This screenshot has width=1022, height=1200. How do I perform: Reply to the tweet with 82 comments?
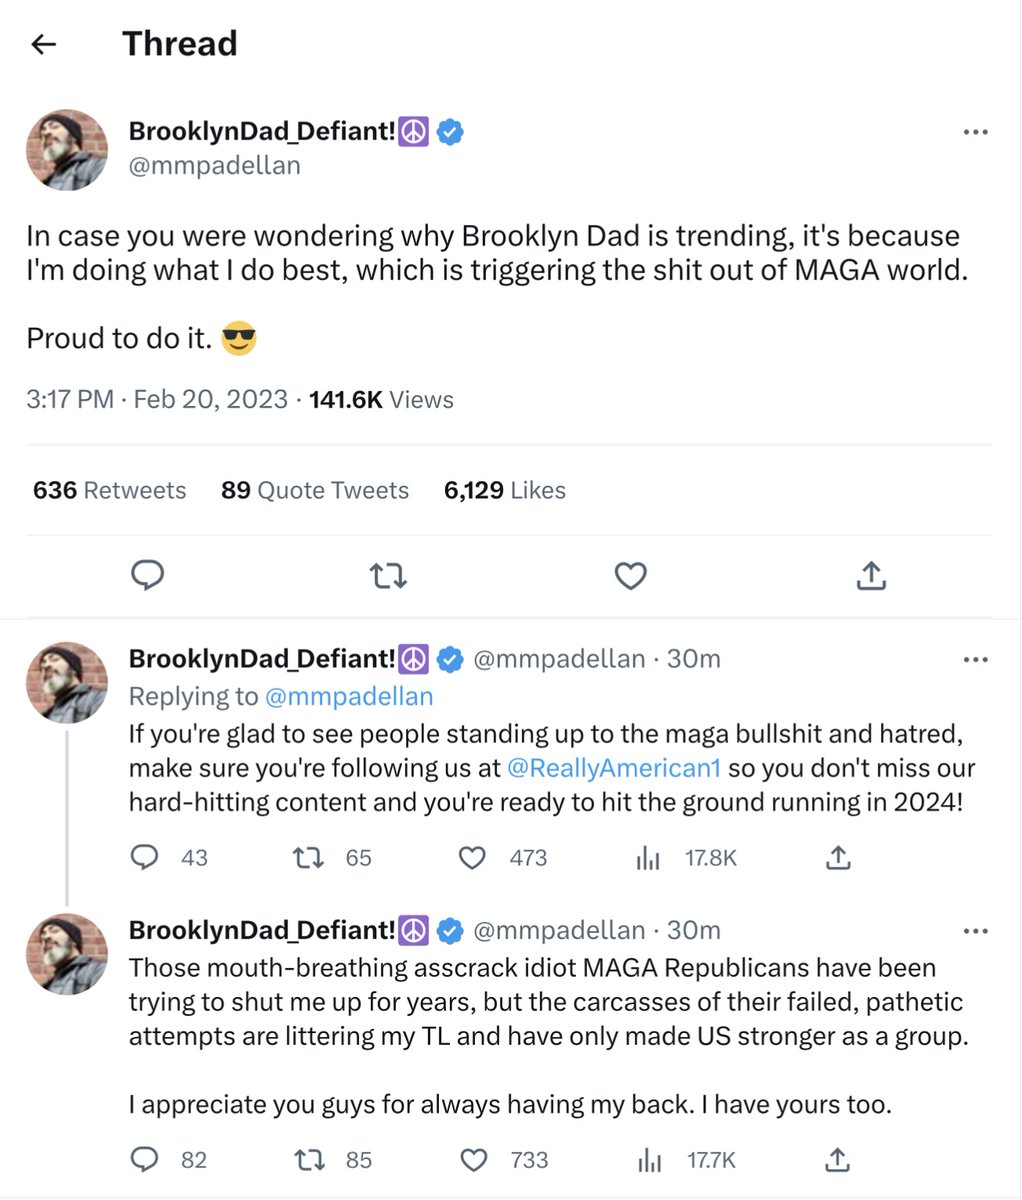click(146, 1159)
